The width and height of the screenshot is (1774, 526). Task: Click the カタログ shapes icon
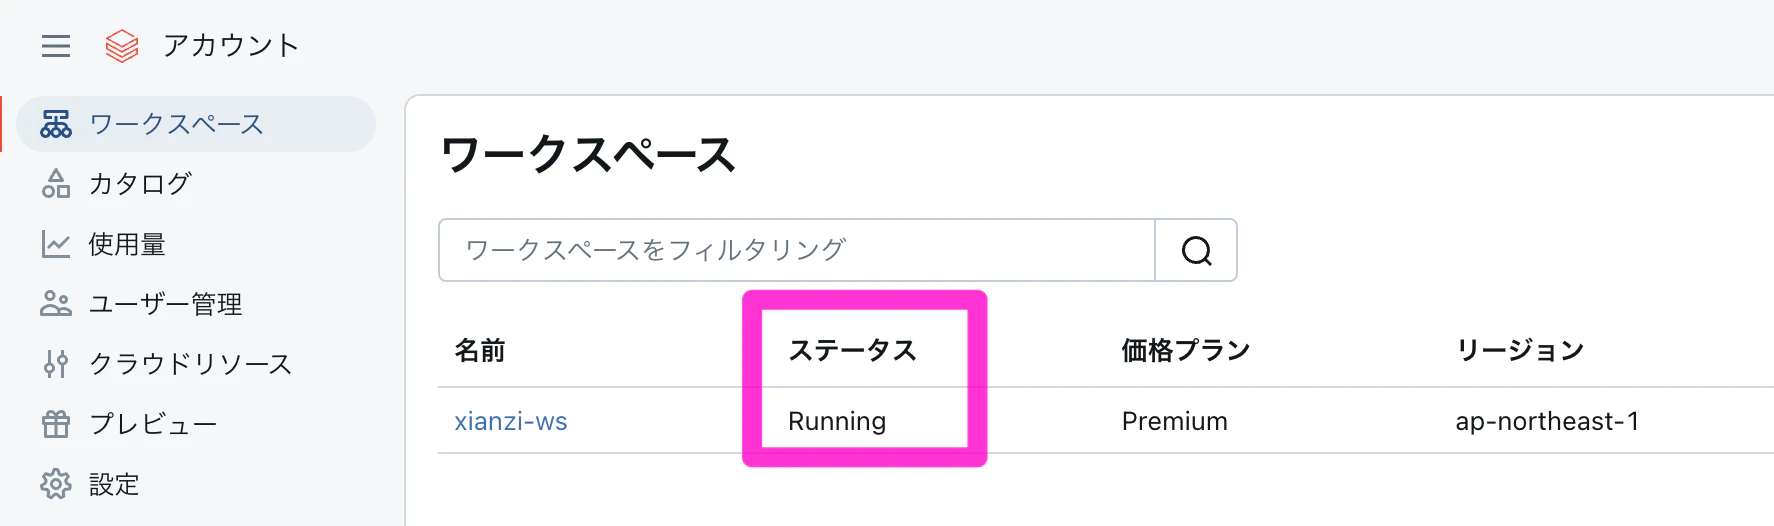point(56,184)
